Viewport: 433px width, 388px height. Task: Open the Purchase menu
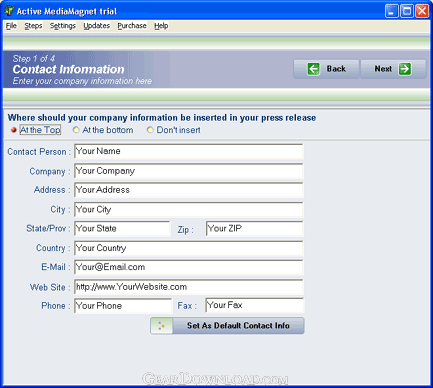pyautogui.click(x=132, y=26)
